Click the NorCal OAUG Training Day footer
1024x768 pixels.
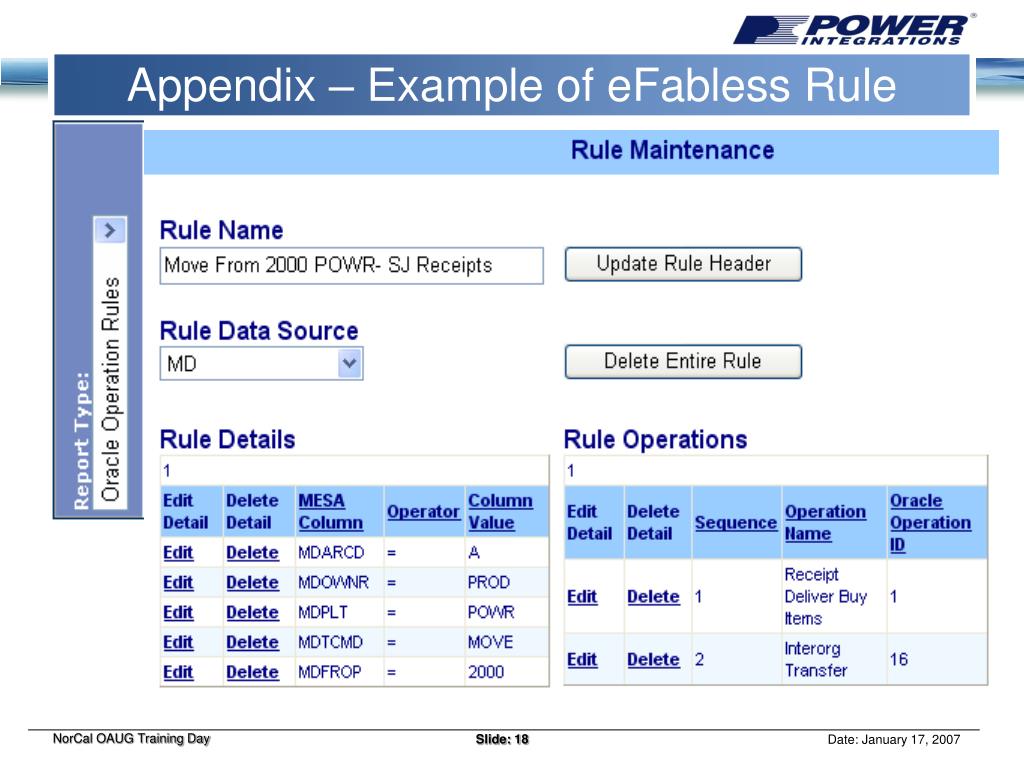click(x=131, y=739)
